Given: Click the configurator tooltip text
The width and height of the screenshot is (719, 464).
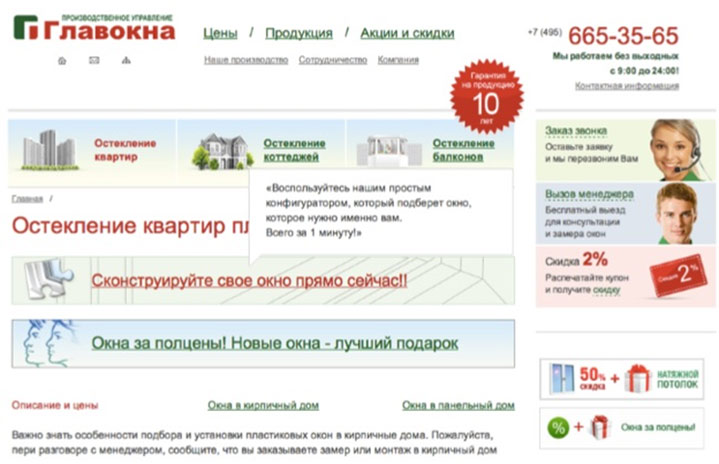Looking at the screenshot, I should coord(369,210).
